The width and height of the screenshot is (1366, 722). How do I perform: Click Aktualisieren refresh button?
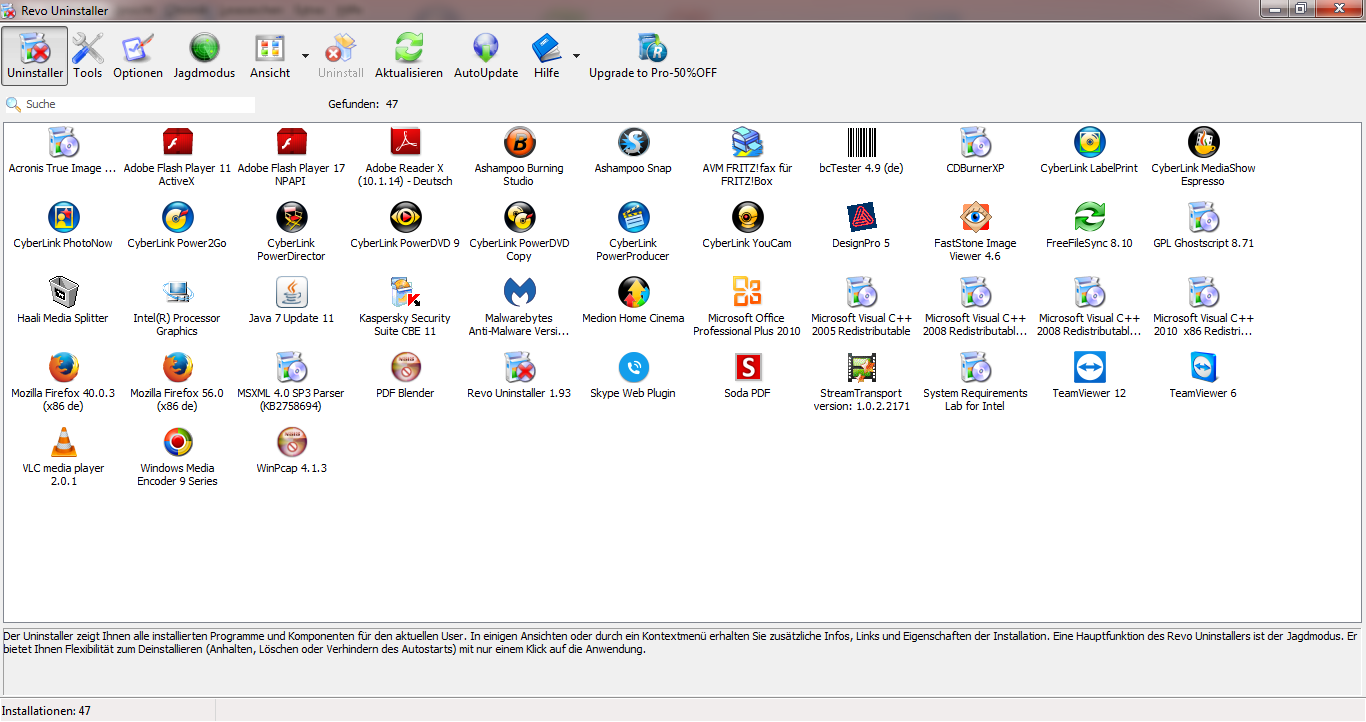click(x=409, y=56)
